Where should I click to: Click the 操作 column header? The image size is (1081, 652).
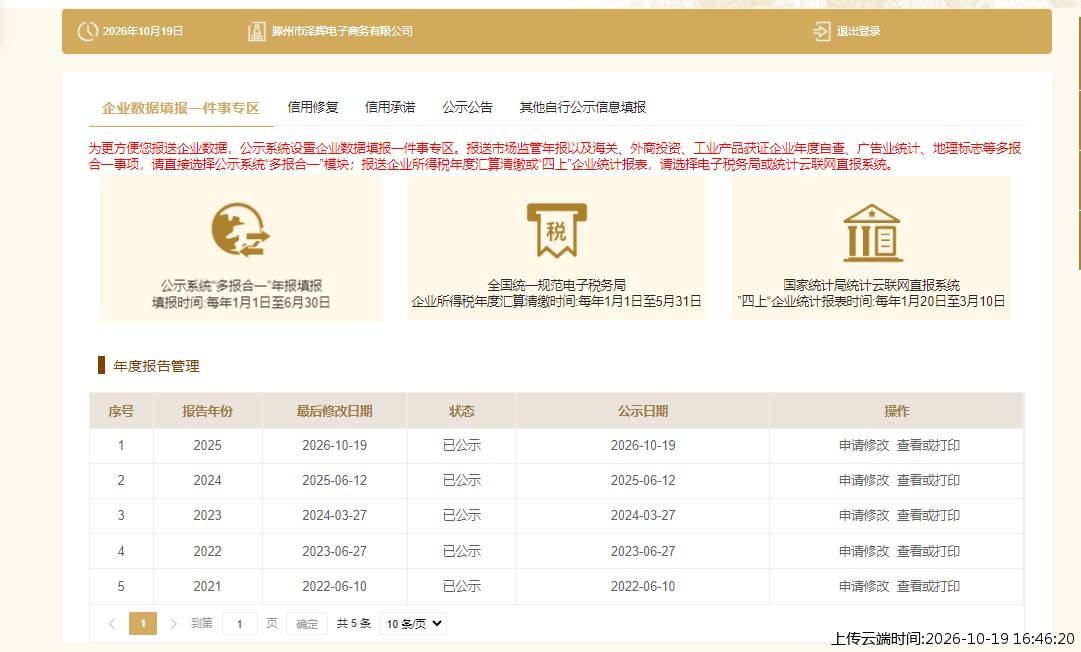tap(897, 411)
